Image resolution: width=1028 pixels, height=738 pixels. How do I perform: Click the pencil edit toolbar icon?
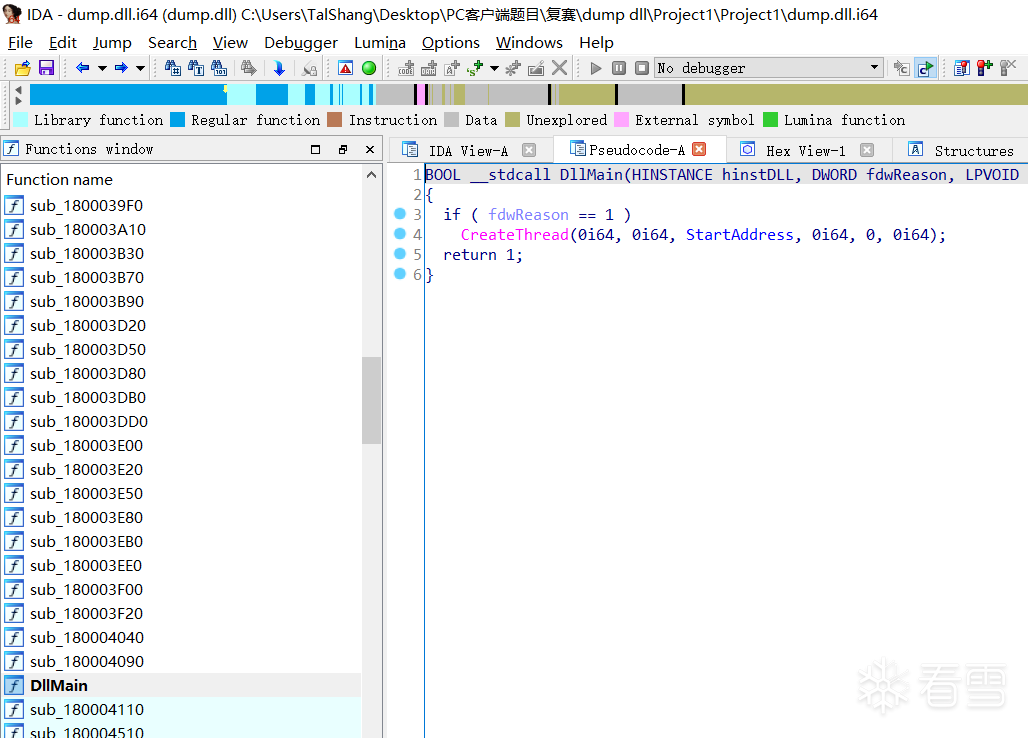coord(536,68)
